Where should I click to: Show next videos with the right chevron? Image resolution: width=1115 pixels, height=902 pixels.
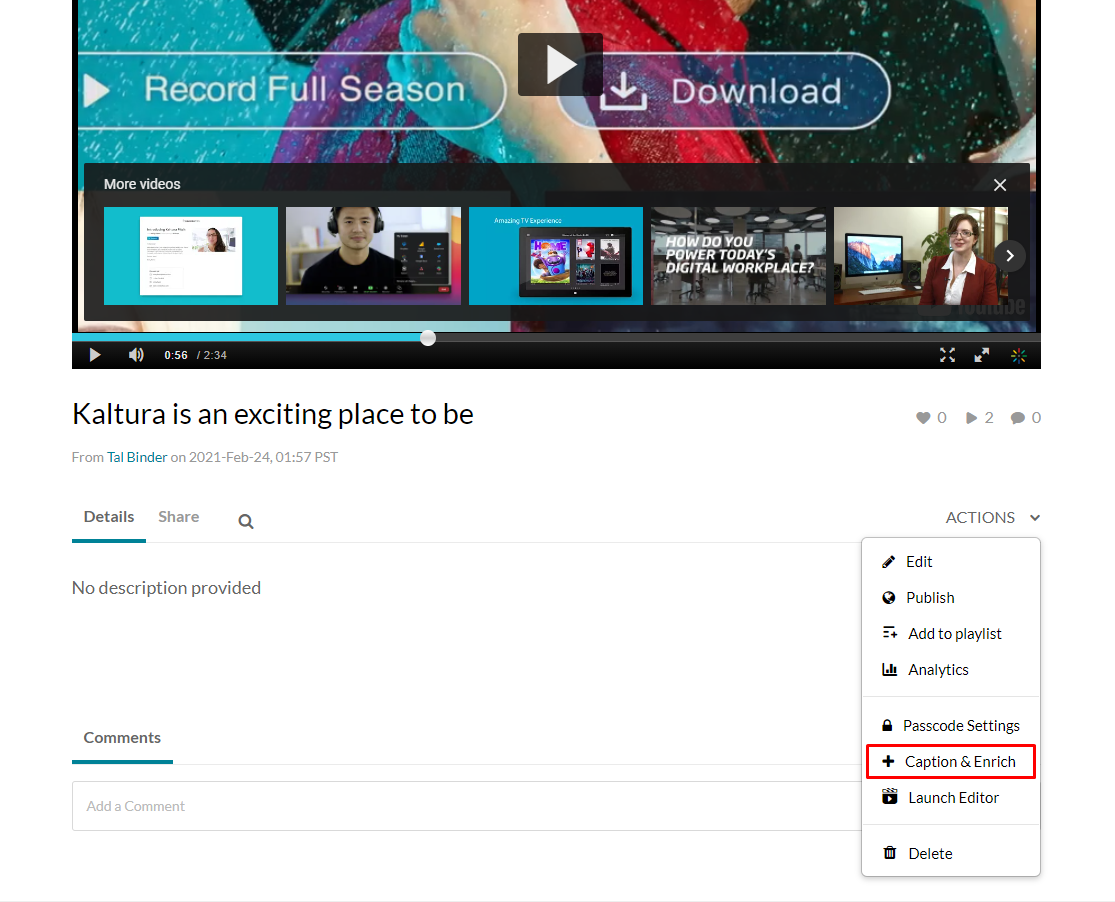(1010, 256)
